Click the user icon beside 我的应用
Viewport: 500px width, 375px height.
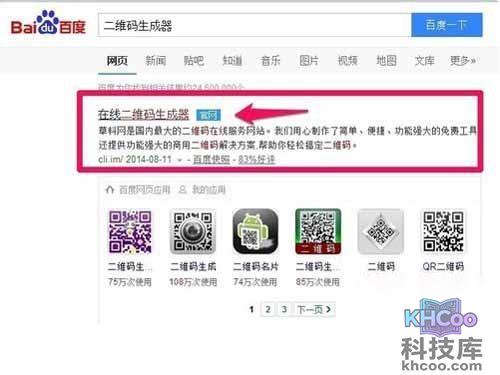[182, 190]
